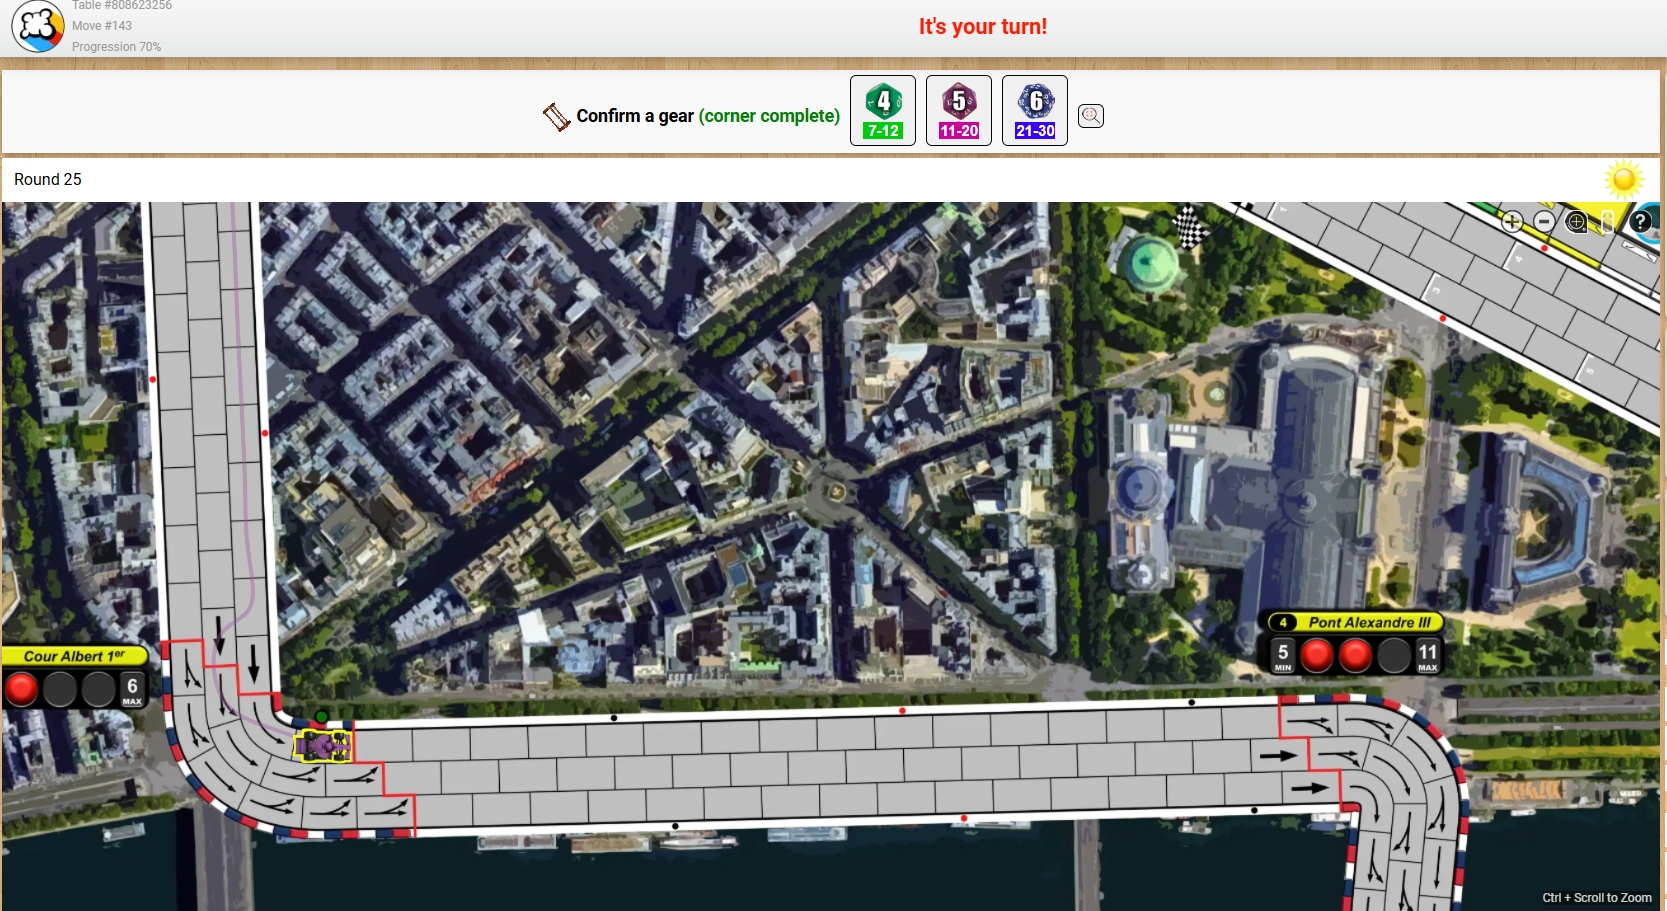Click the 11 MAX speed indicator

point(1427,656)
